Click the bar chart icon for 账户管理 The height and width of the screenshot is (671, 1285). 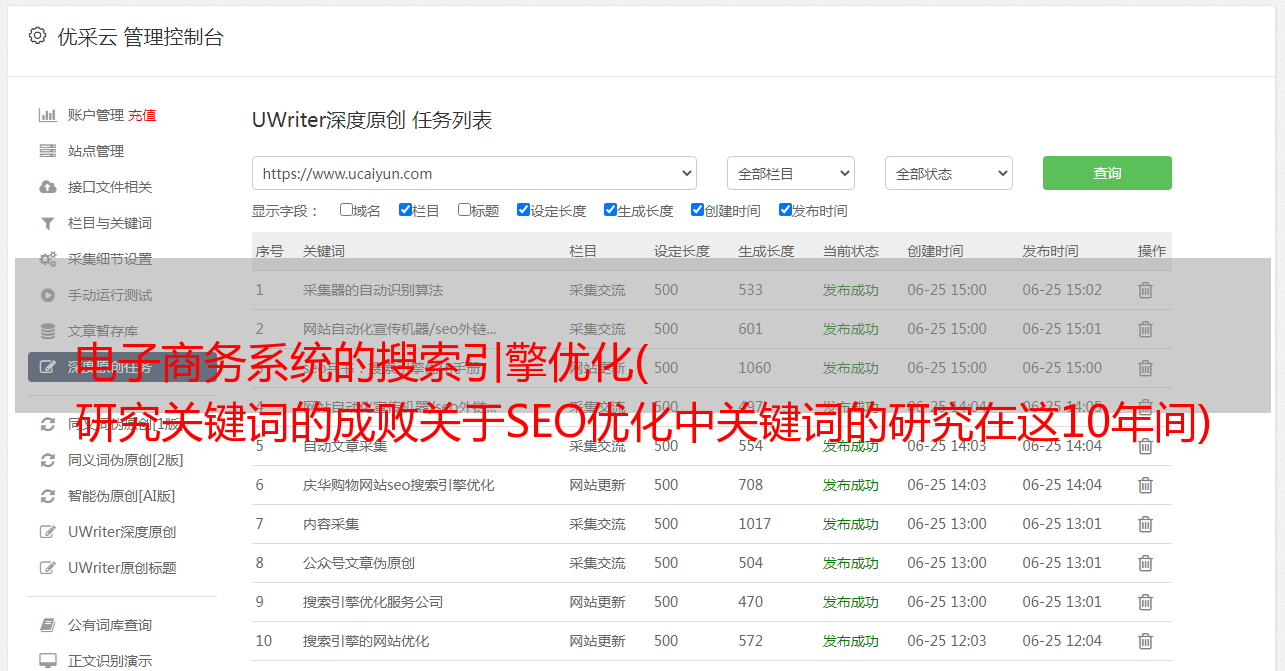pyautogui.click(x=47, y=115)
